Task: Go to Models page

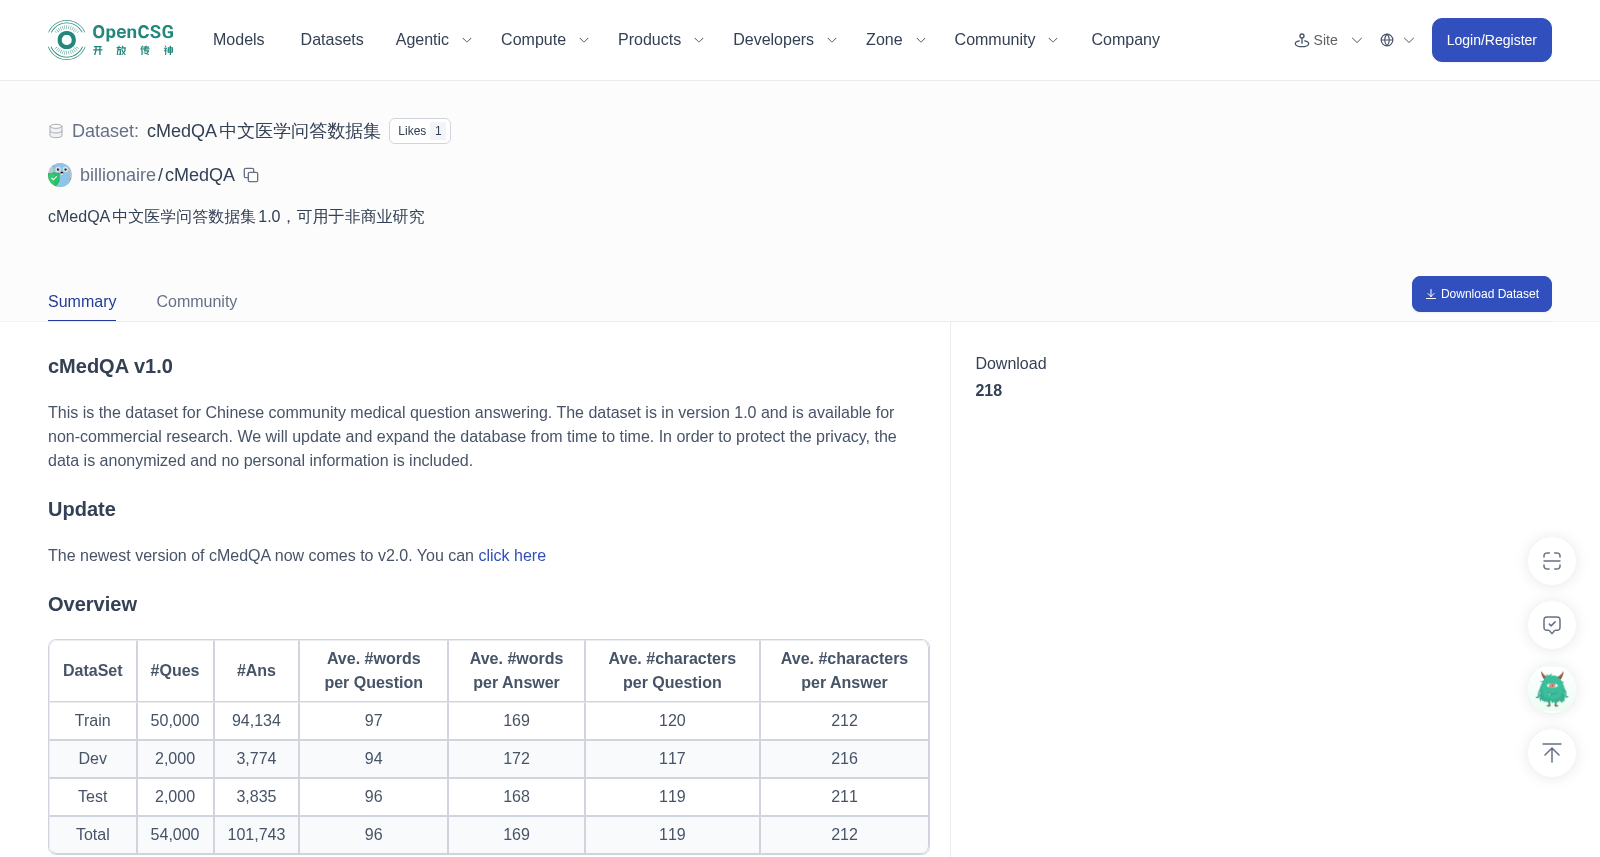Action: [239, 40]
